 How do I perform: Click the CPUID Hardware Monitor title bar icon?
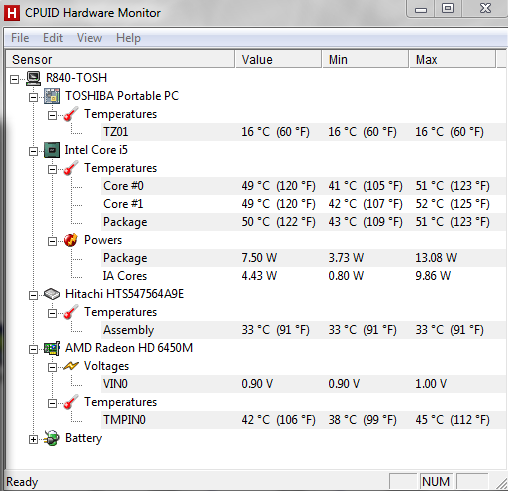point(12,13)
